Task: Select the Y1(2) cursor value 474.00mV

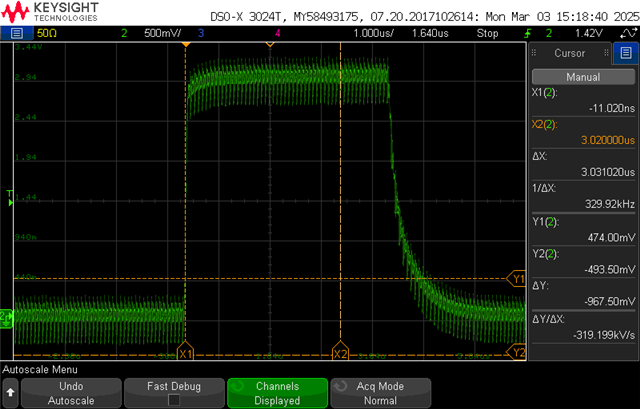Action: point(611,237)
